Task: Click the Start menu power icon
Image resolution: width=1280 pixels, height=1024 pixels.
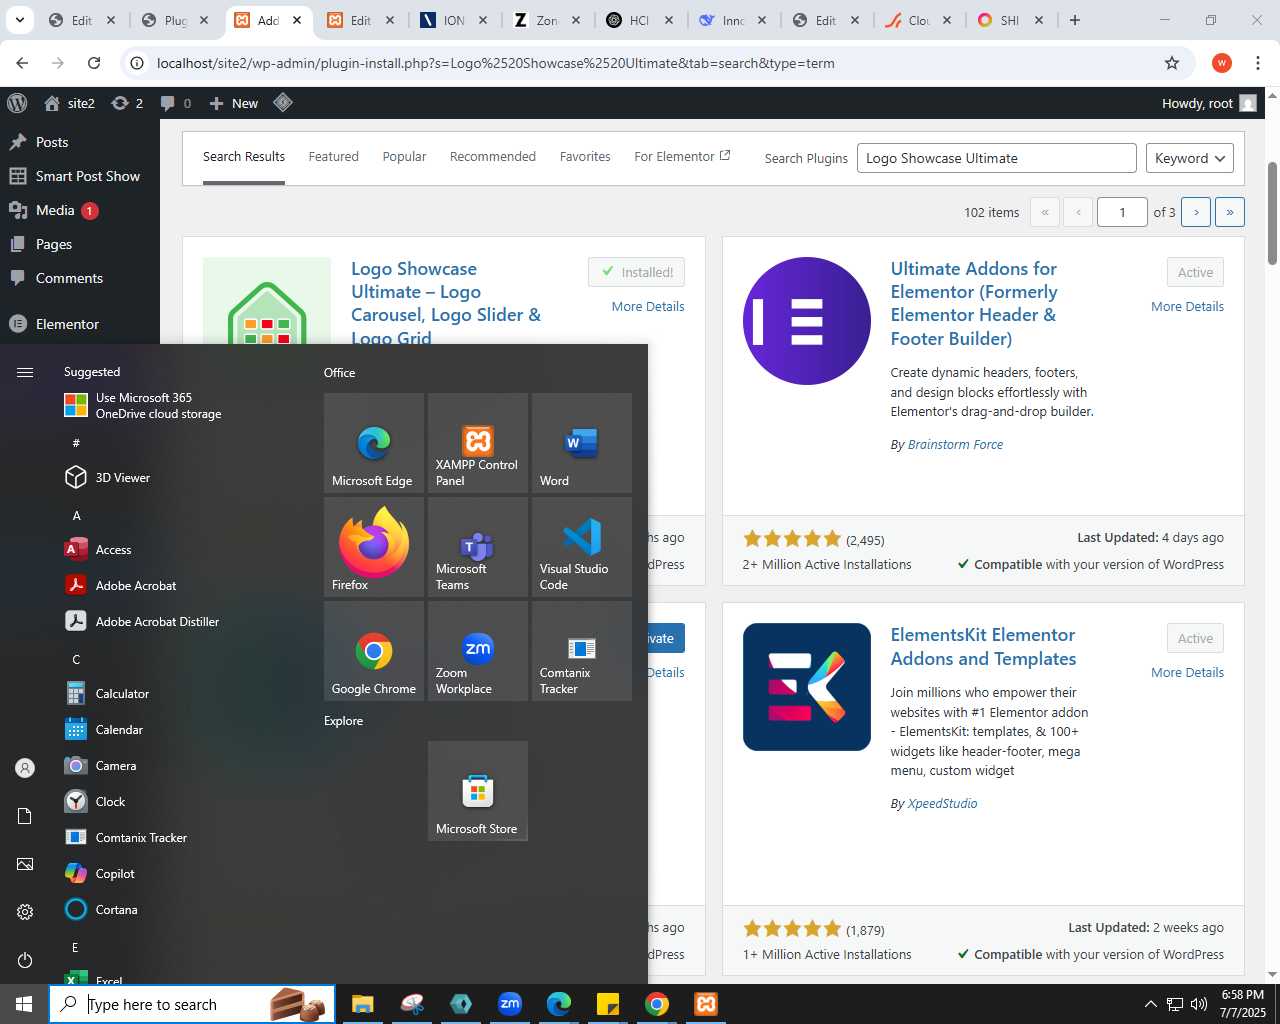Action: [x=25, y=960]
